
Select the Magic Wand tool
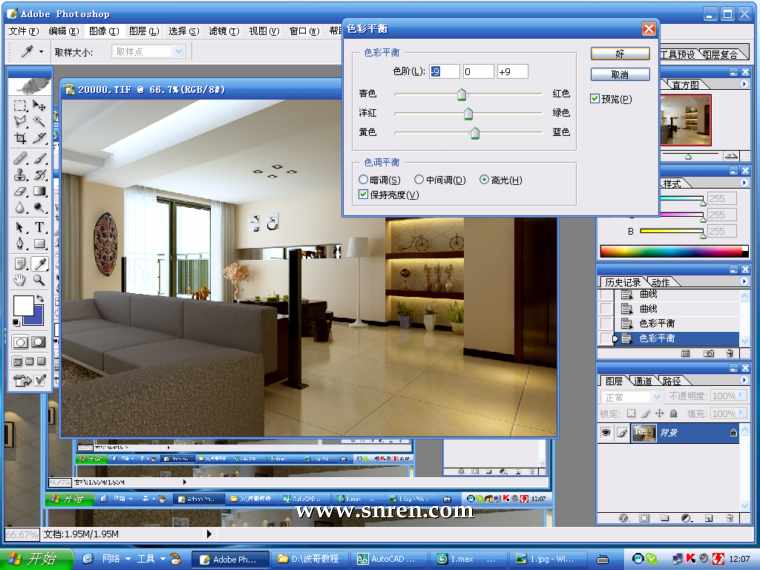pyautogui.click(x=39, y=122)
